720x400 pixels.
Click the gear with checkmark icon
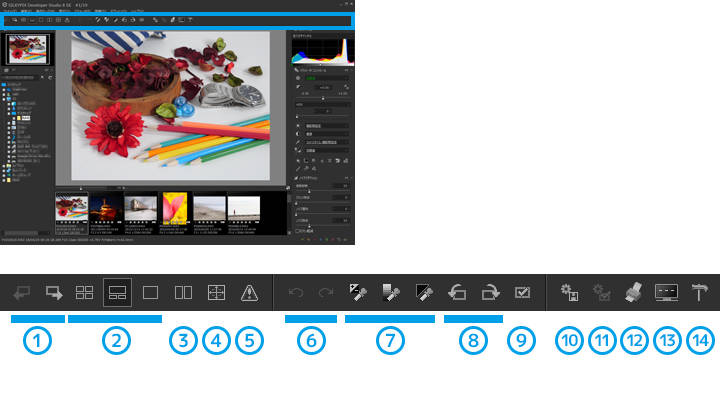[603, 293]
